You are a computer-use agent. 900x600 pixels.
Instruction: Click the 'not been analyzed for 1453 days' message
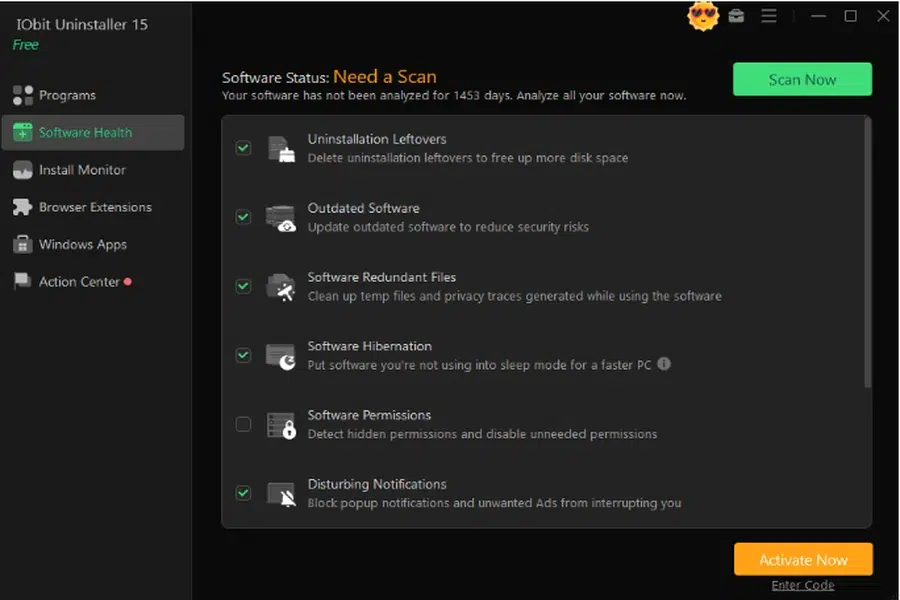coord(453,95)
